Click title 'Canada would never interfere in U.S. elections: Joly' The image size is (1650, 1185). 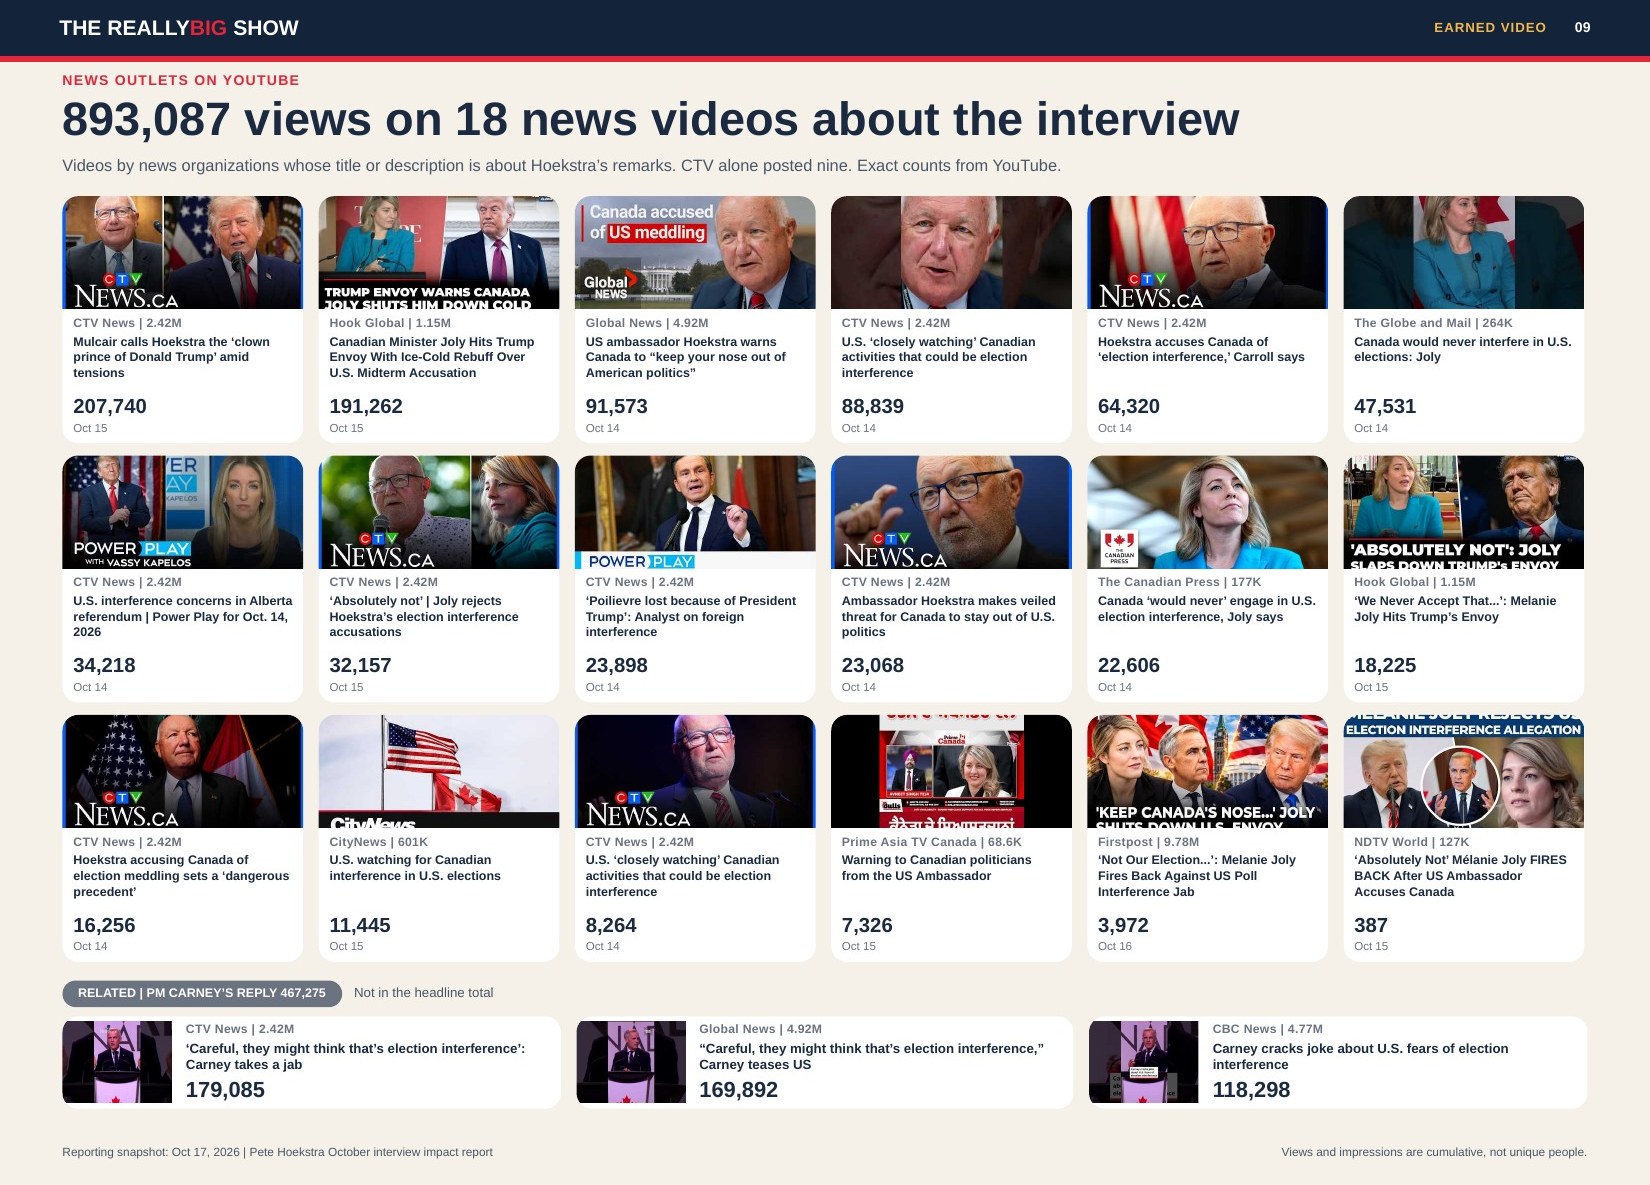(x=1463, y=349)
